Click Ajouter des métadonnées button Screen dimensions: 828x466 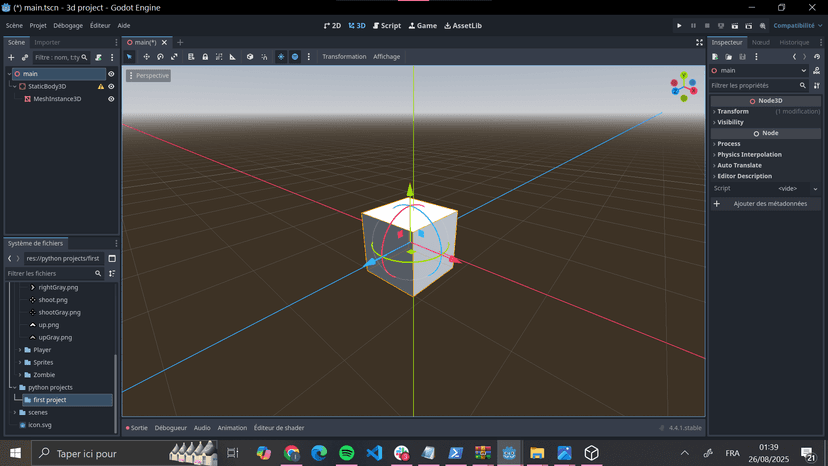coord(769,204)
